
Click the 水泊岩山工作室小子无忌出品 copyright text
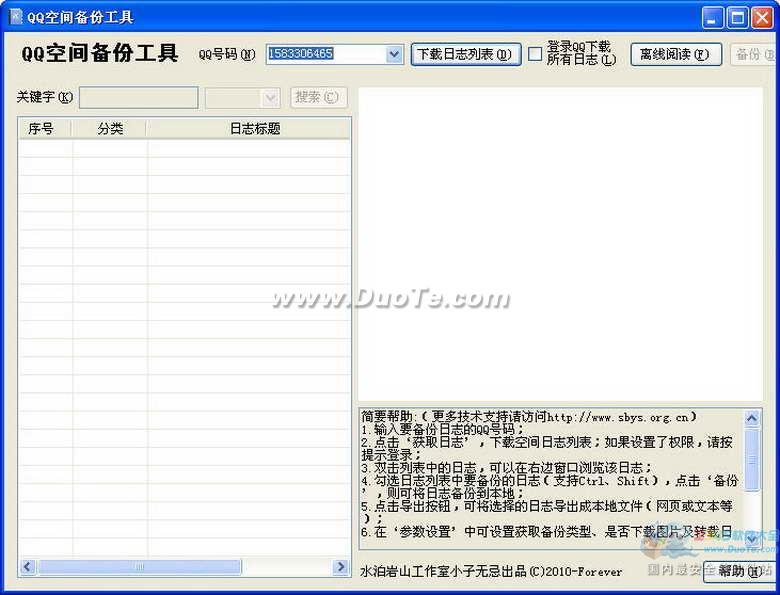click(490, 572)
